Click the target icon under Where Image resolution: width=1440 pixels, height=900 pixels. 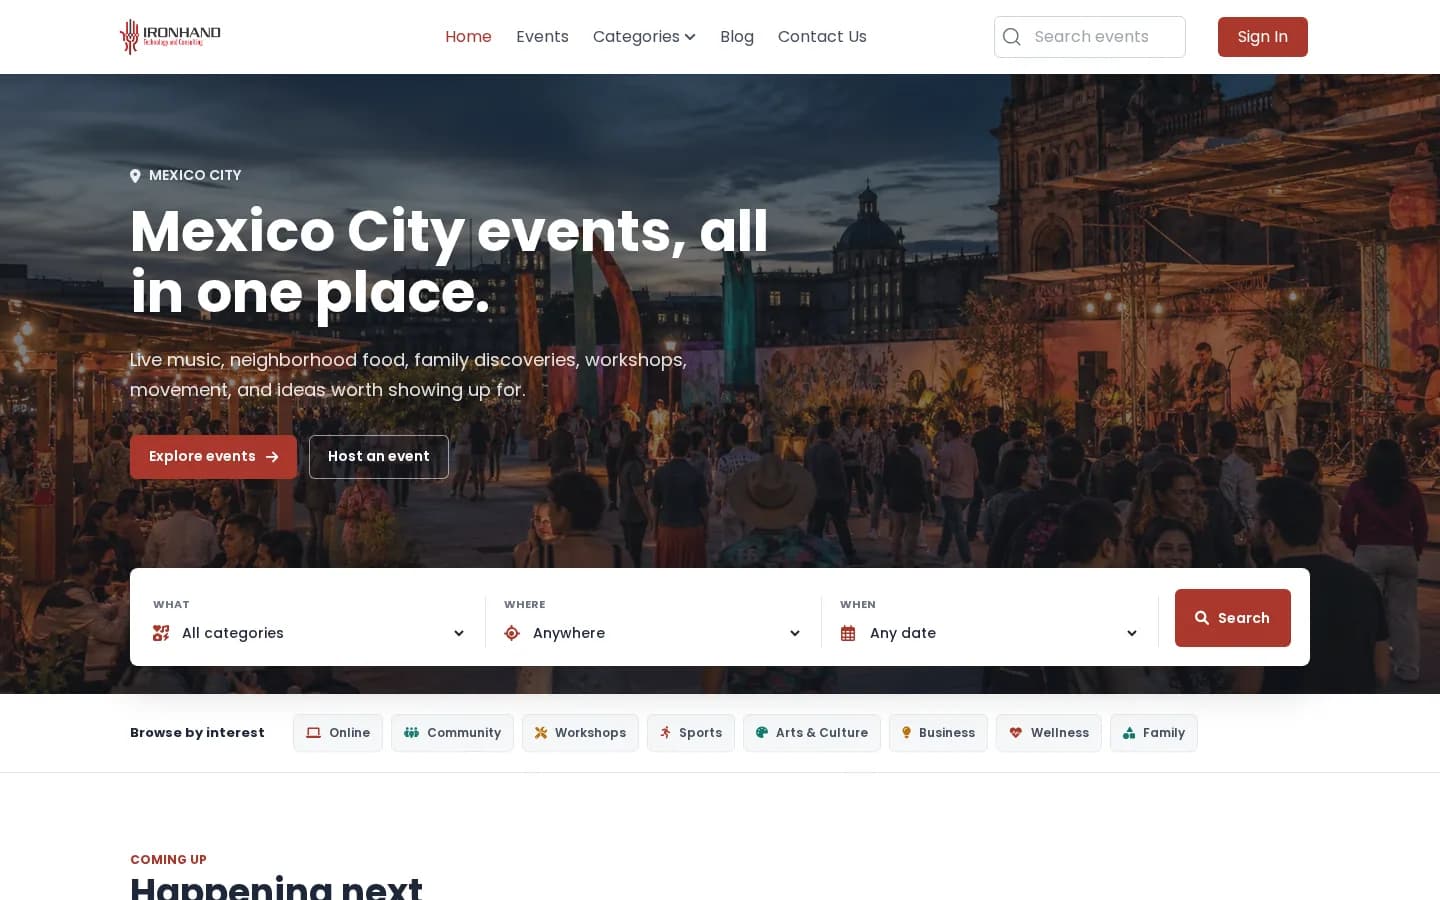(512, 633)
